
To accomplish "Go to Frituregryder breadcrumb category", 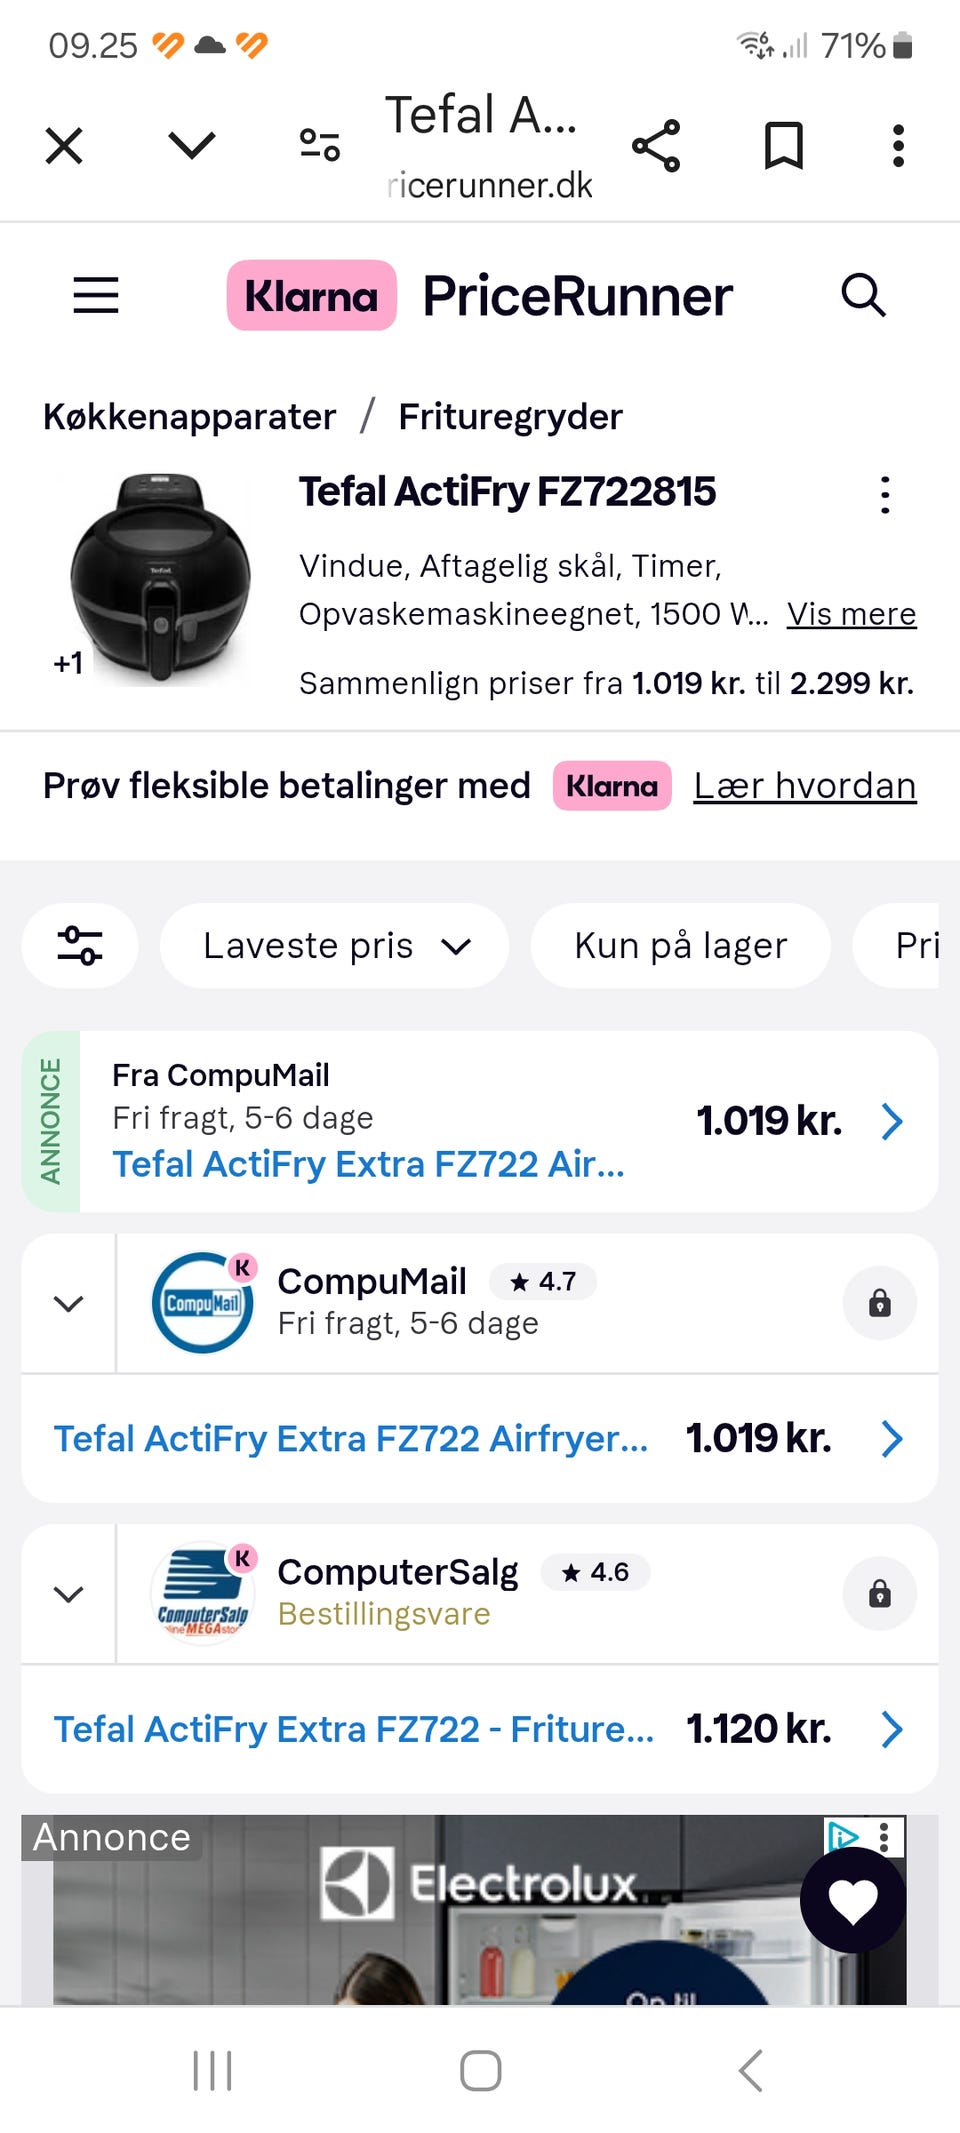I will point(510,416).
